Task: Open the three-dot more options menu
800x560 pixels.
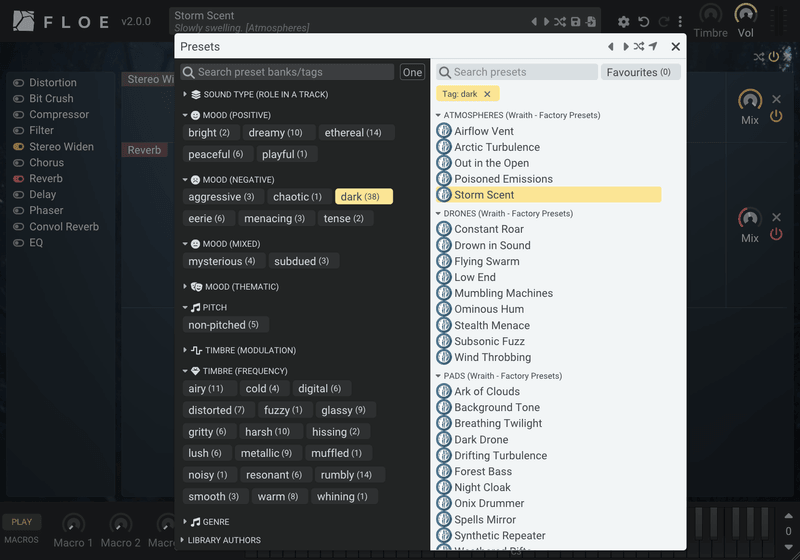Action: point(680,22)
